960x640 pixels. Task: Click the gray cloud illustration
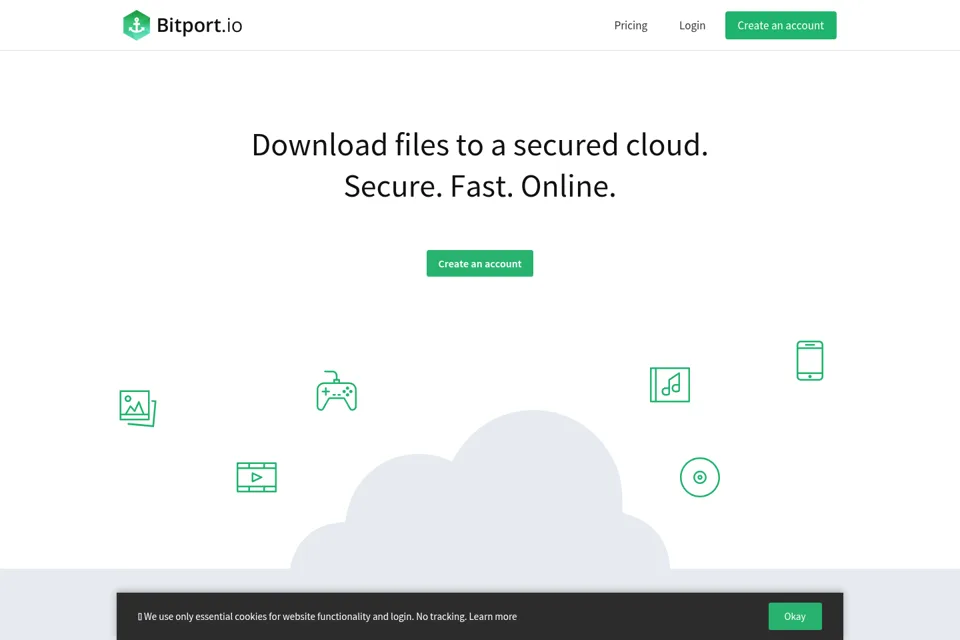click(x=480, y=490)
